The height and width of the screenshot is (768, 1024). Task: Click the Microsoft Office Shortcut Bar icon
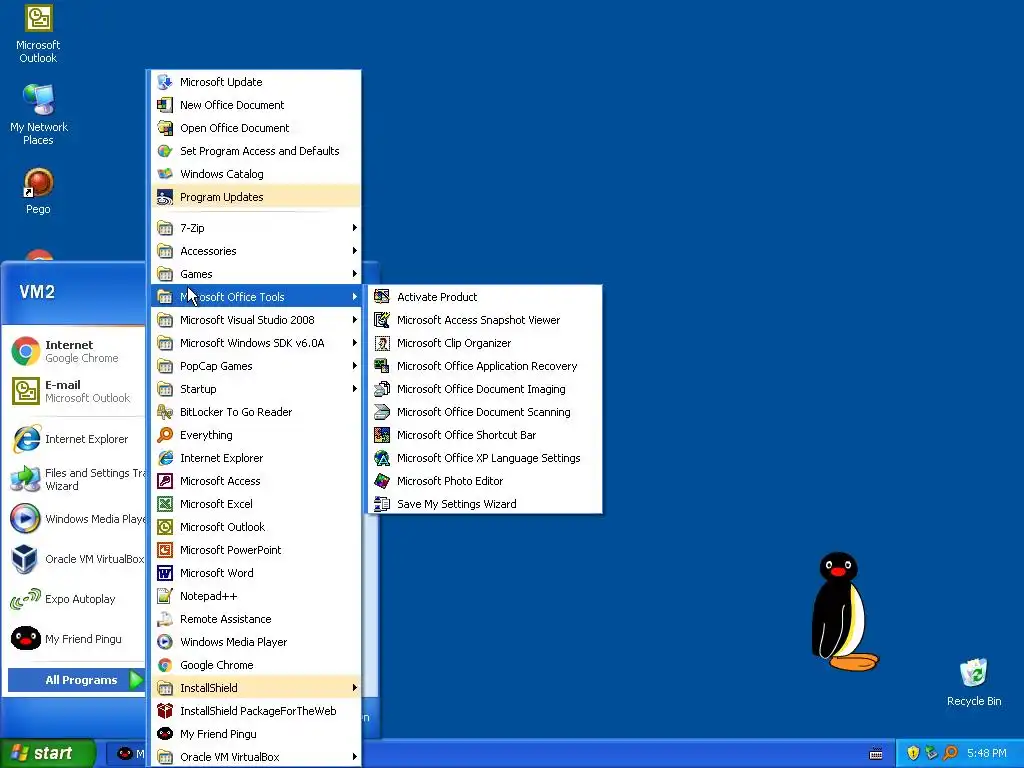(382, 435)
